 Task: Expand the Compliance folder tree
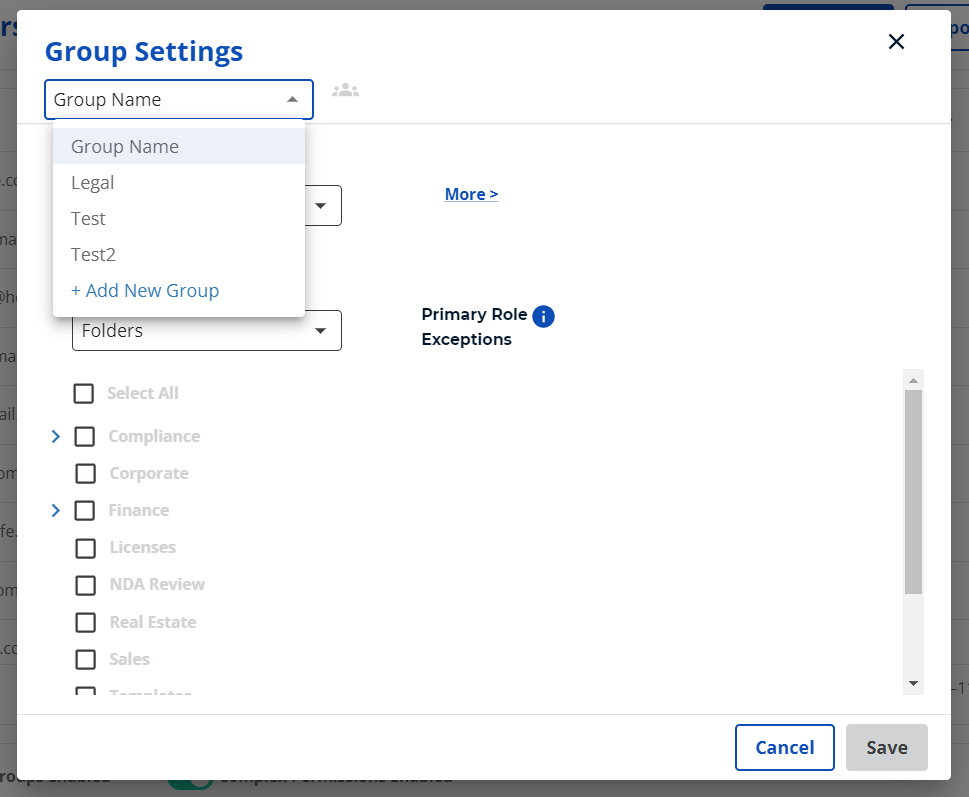(x=56, y=436)
